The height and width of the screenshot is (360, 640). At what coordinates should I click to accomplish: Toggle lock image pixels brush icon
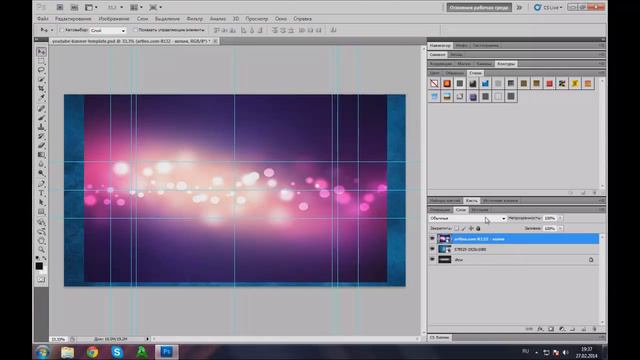click(x=463, y=229)
